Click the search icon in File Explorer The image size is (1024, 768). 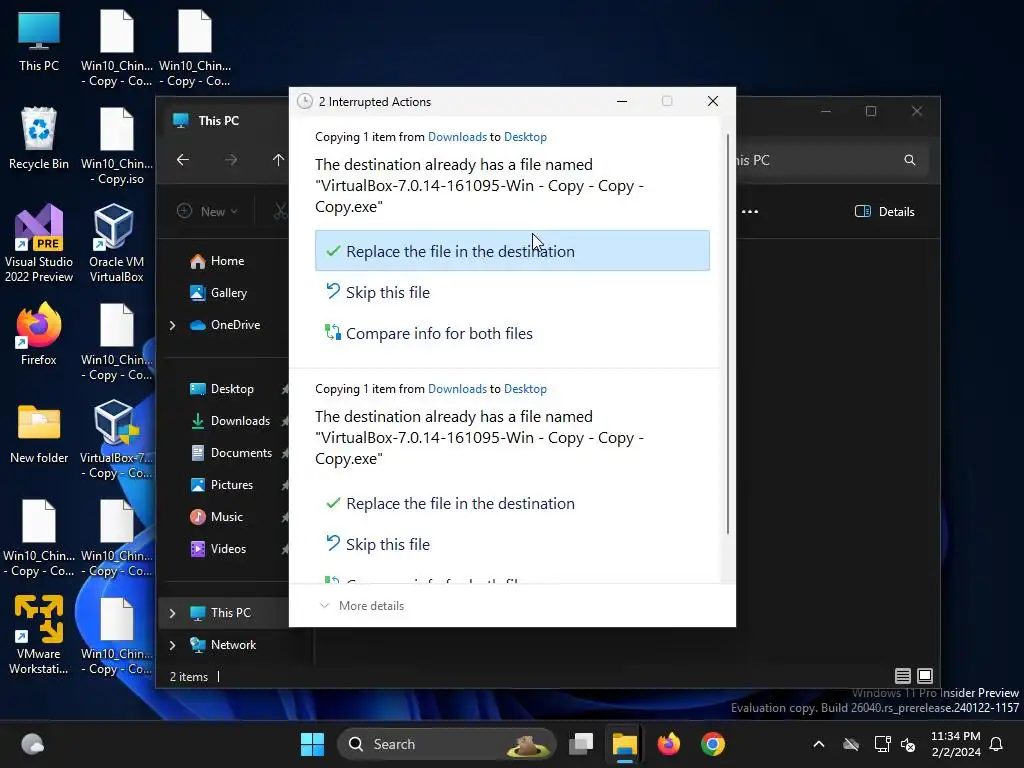(x=910, y=160)
